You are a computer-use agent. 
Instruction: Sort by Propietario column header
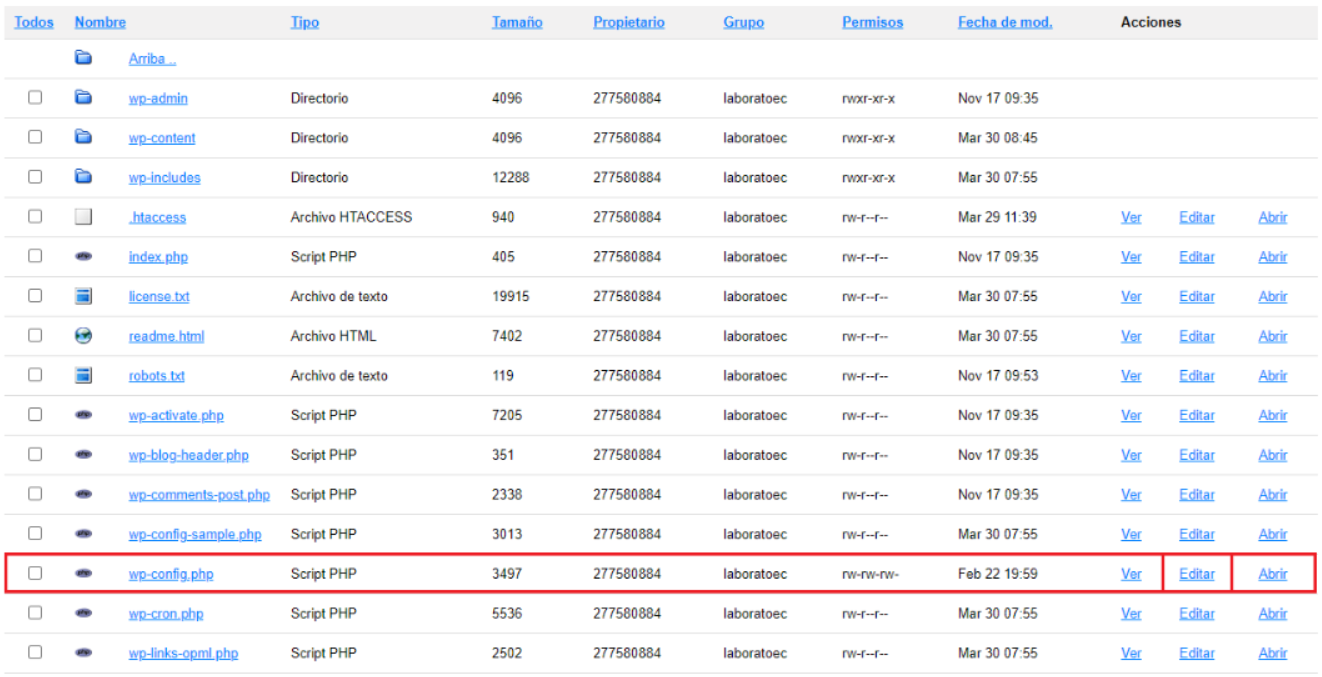(x=629, y=22)
